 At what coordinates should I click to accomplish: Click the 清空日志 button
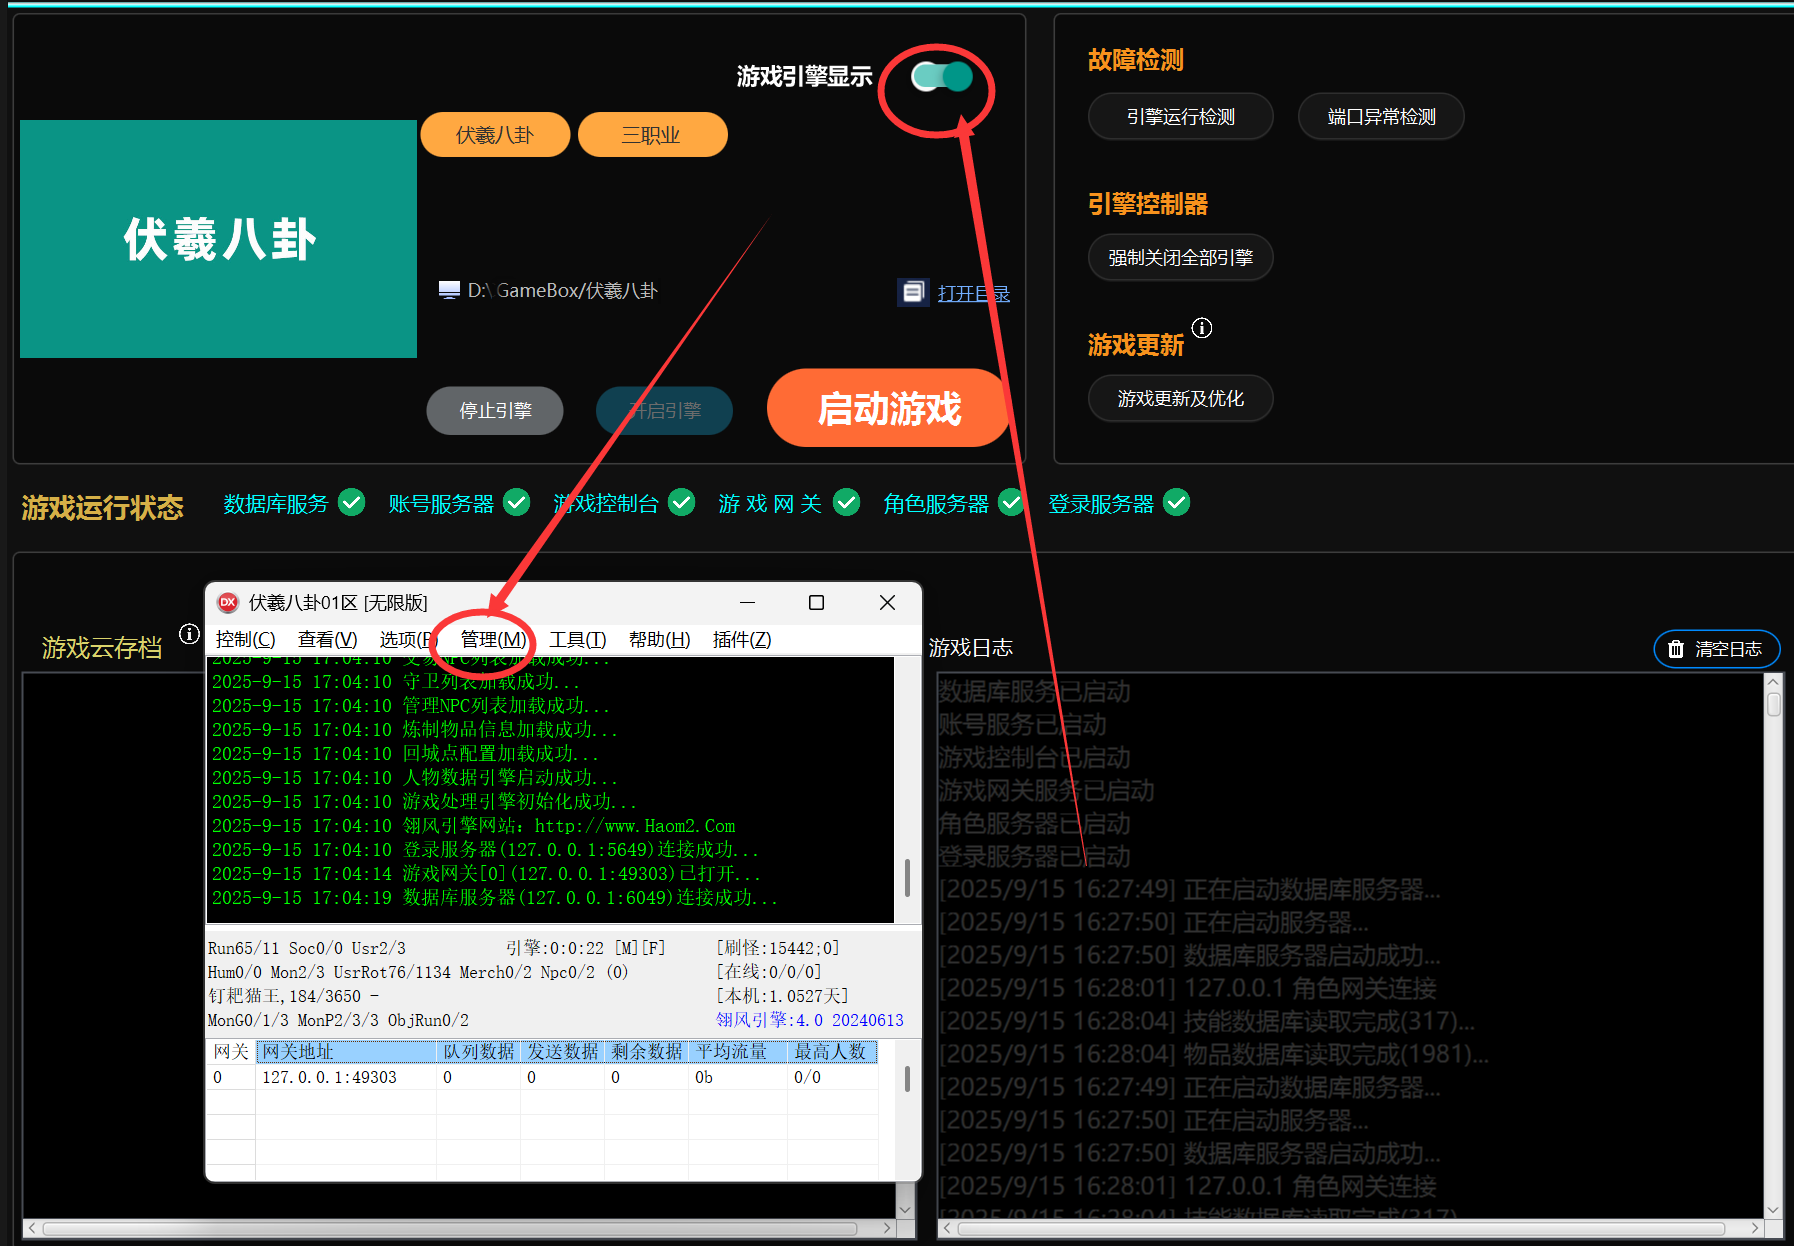pos(1717,649)
